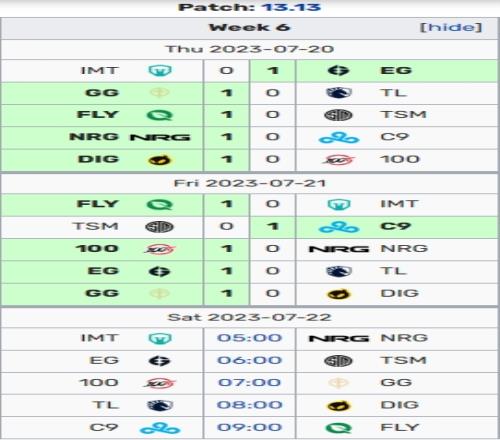The image size is (500, 440).
Task: Select the IMT team name in the Friday FLY vs IMT row
Action: click(x=399, y=204)
